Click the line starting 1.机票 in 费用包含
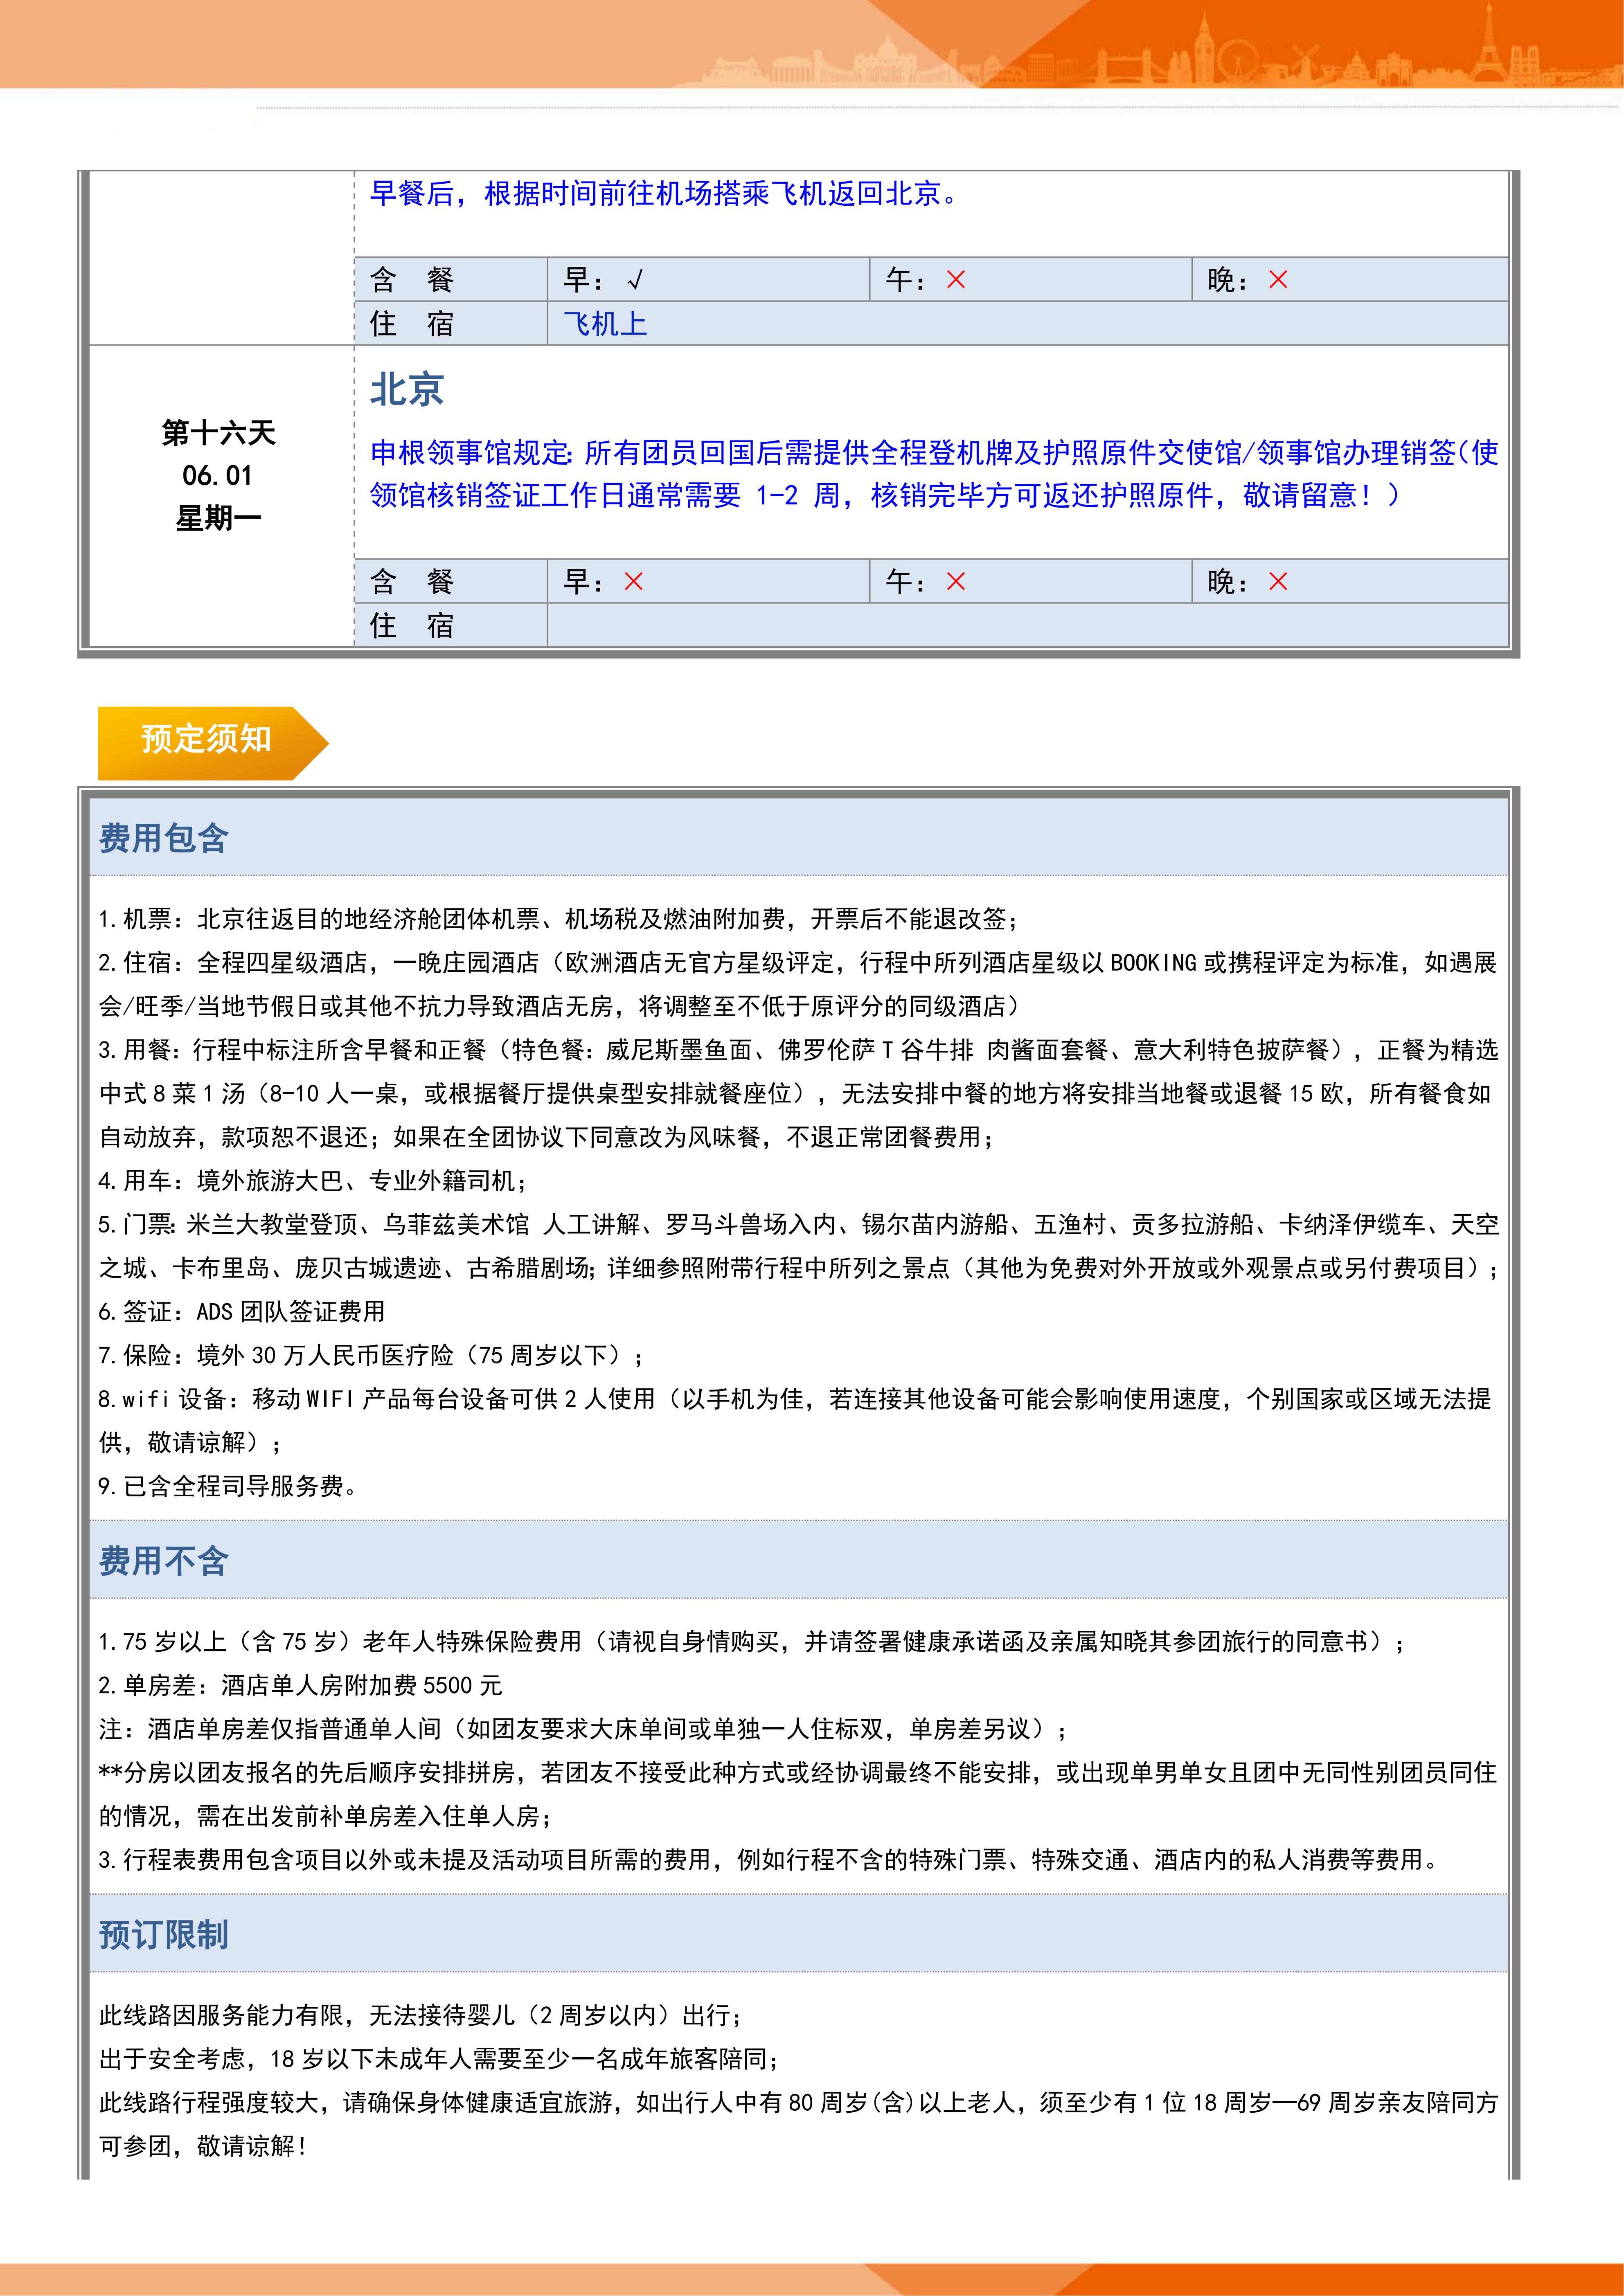The width and height of the screenshot is (1624, 2296). click(558, 919)
